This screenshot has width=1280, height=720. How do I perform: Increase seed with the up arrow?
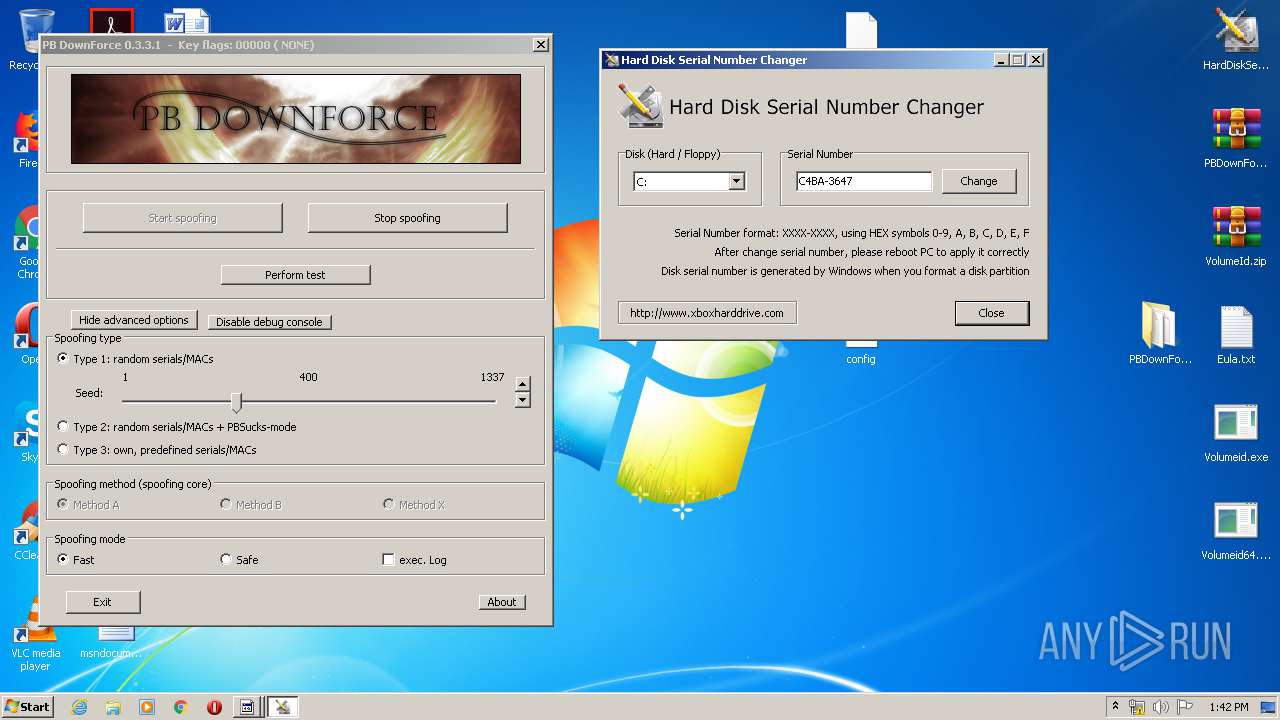click(522, 384)
